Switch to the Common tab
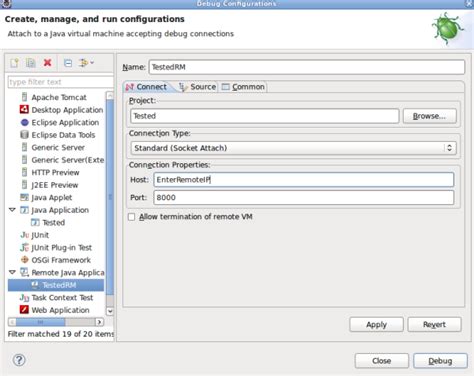The height and width of the screenshot is (376, 474). pos(244,87)
